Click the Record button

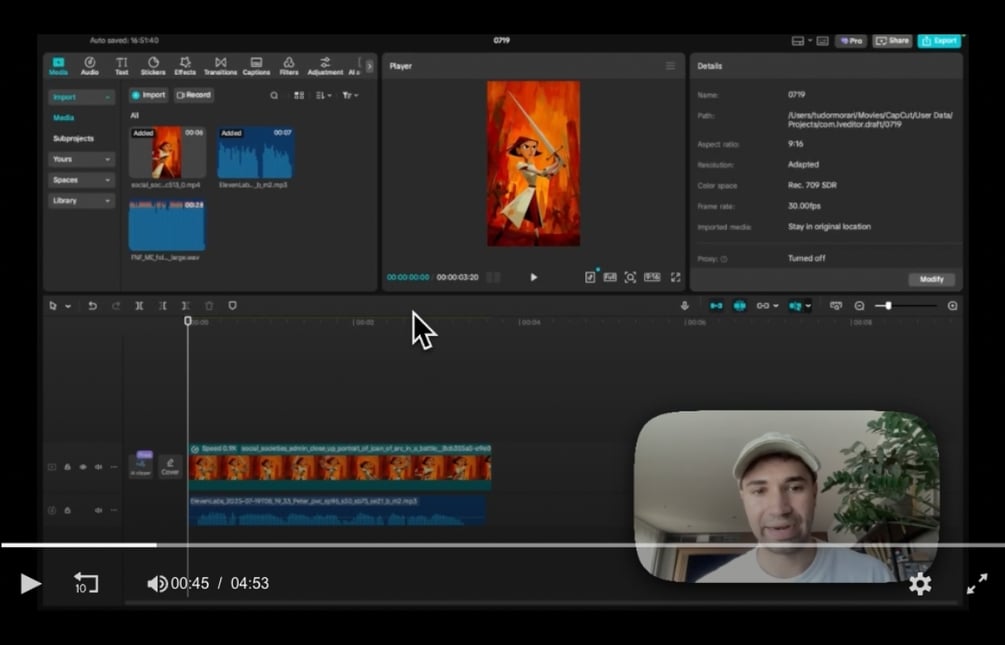[194, 95]
